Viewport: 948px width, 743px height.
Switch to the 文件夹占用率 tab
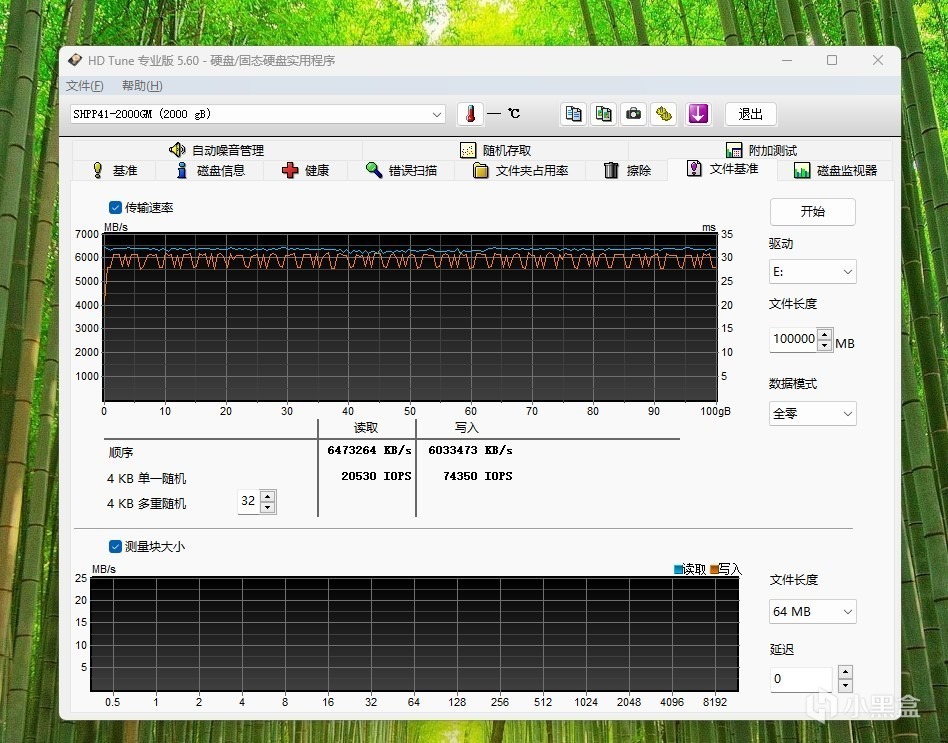click(521, 170)
